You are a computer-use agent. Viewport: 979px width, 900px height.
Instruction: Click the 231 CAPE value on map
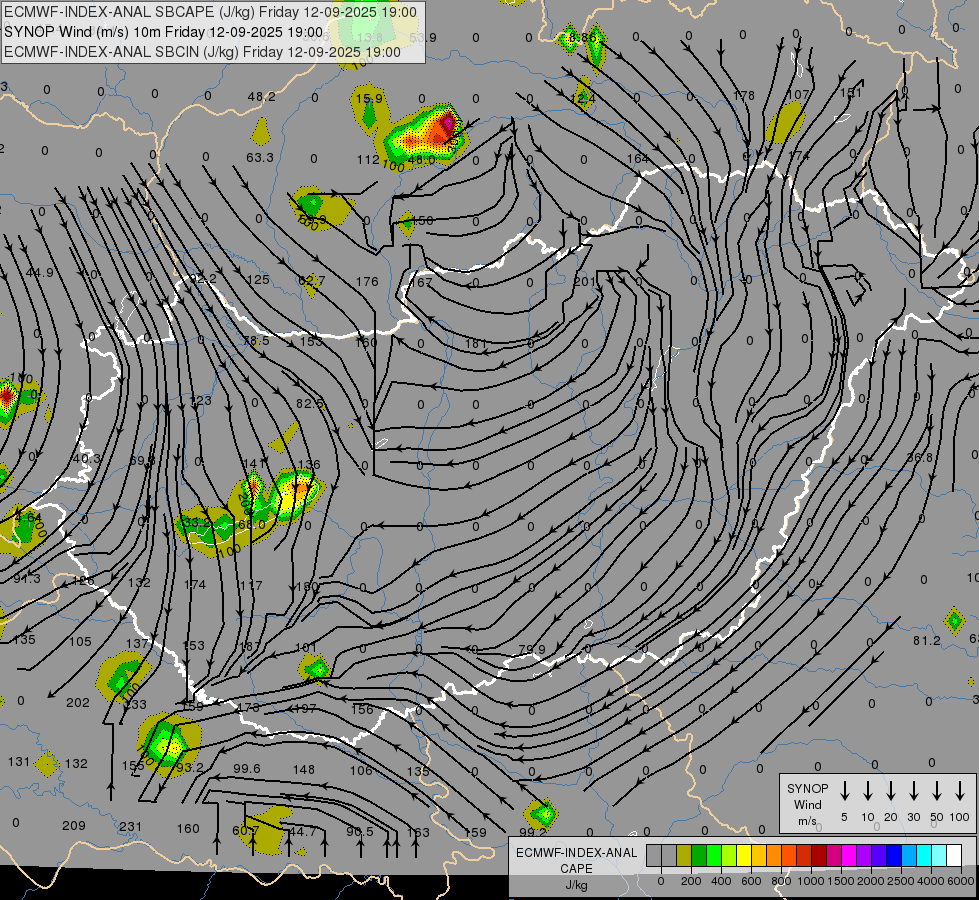coord(130,827)
